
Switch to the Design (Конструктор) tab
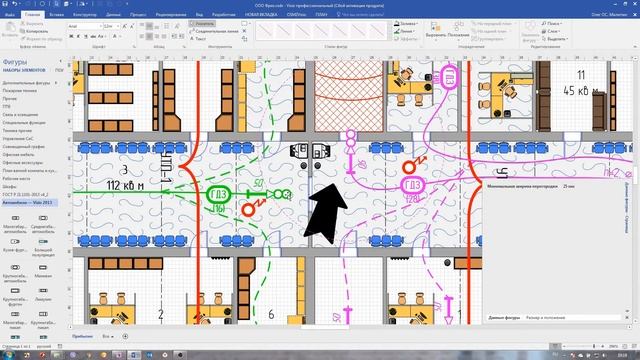tap(85, 15)
